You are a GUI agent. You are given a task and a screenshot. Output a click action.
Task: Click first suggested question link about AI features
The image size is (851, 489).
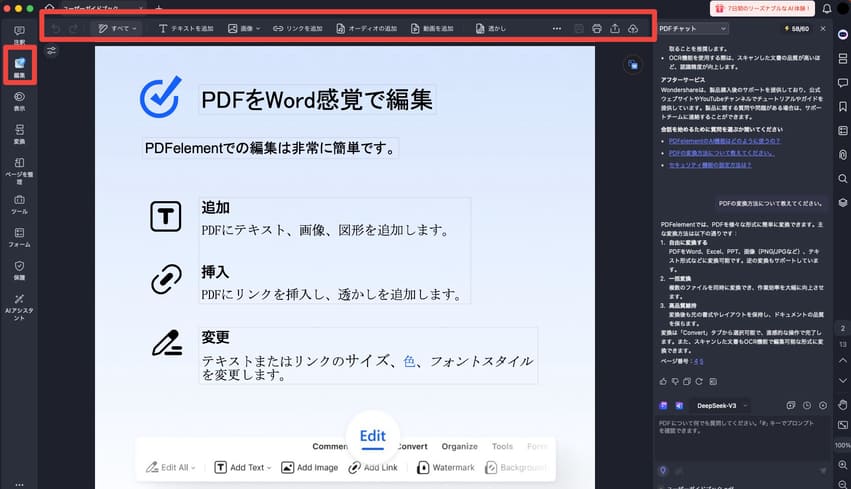pos(724,141)
